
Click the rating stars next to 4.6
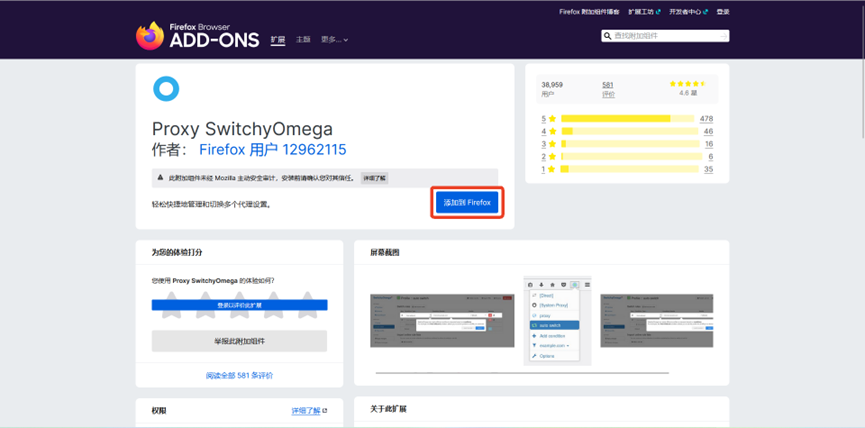[687, 84]
